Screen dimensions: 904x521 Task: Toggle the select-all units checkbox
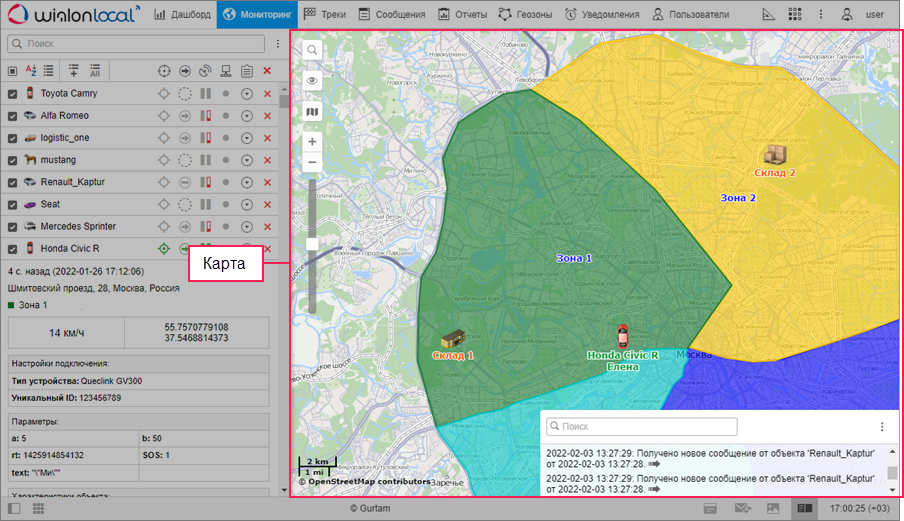pos(12,71)
